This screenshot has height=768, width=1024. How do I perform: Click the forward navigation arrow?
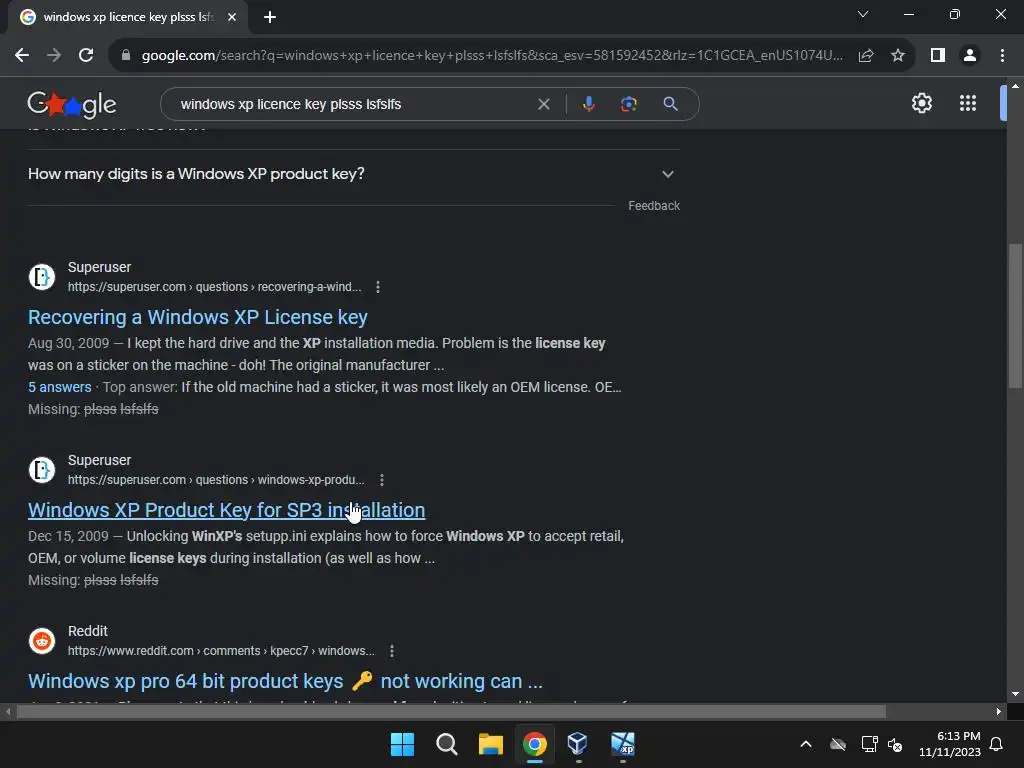(54, 56)
